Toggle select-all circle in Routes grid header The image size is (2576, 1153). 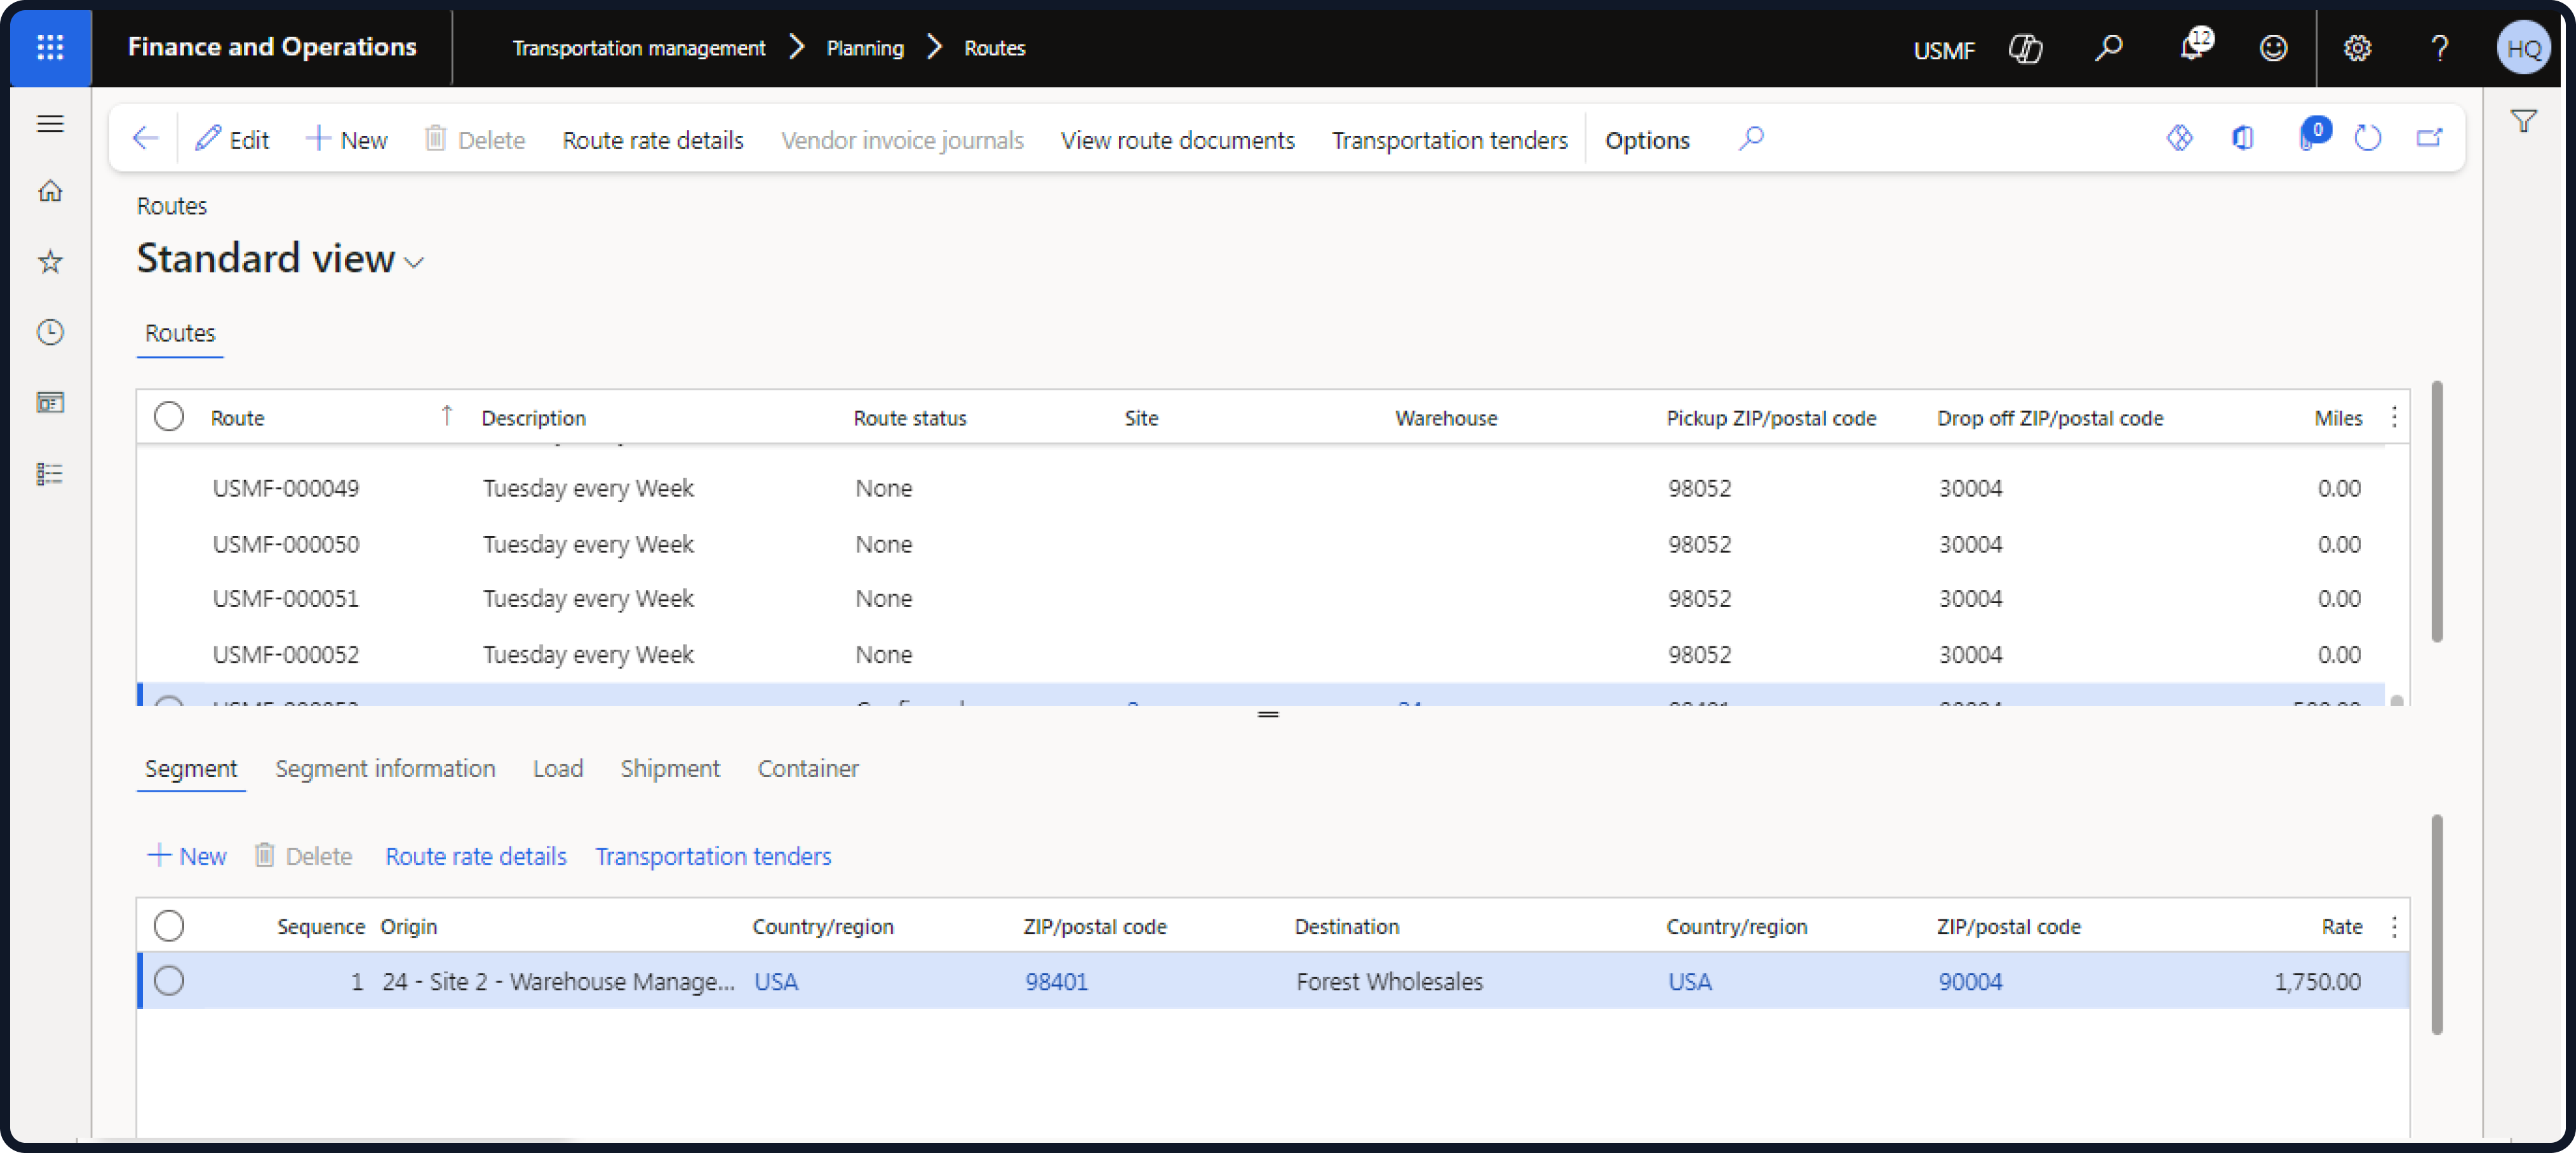pyautogui.click(x=169, y=416)
